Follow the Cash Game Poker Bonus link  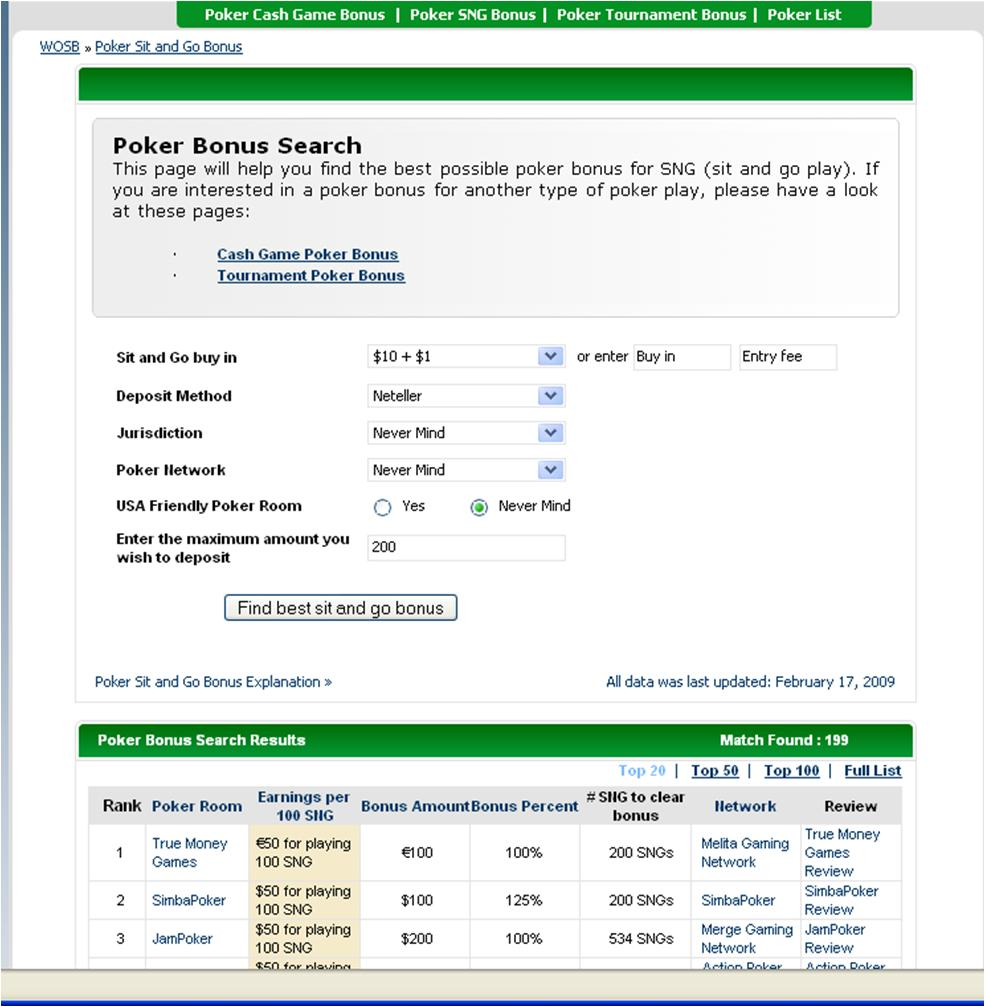coord(308,254)
